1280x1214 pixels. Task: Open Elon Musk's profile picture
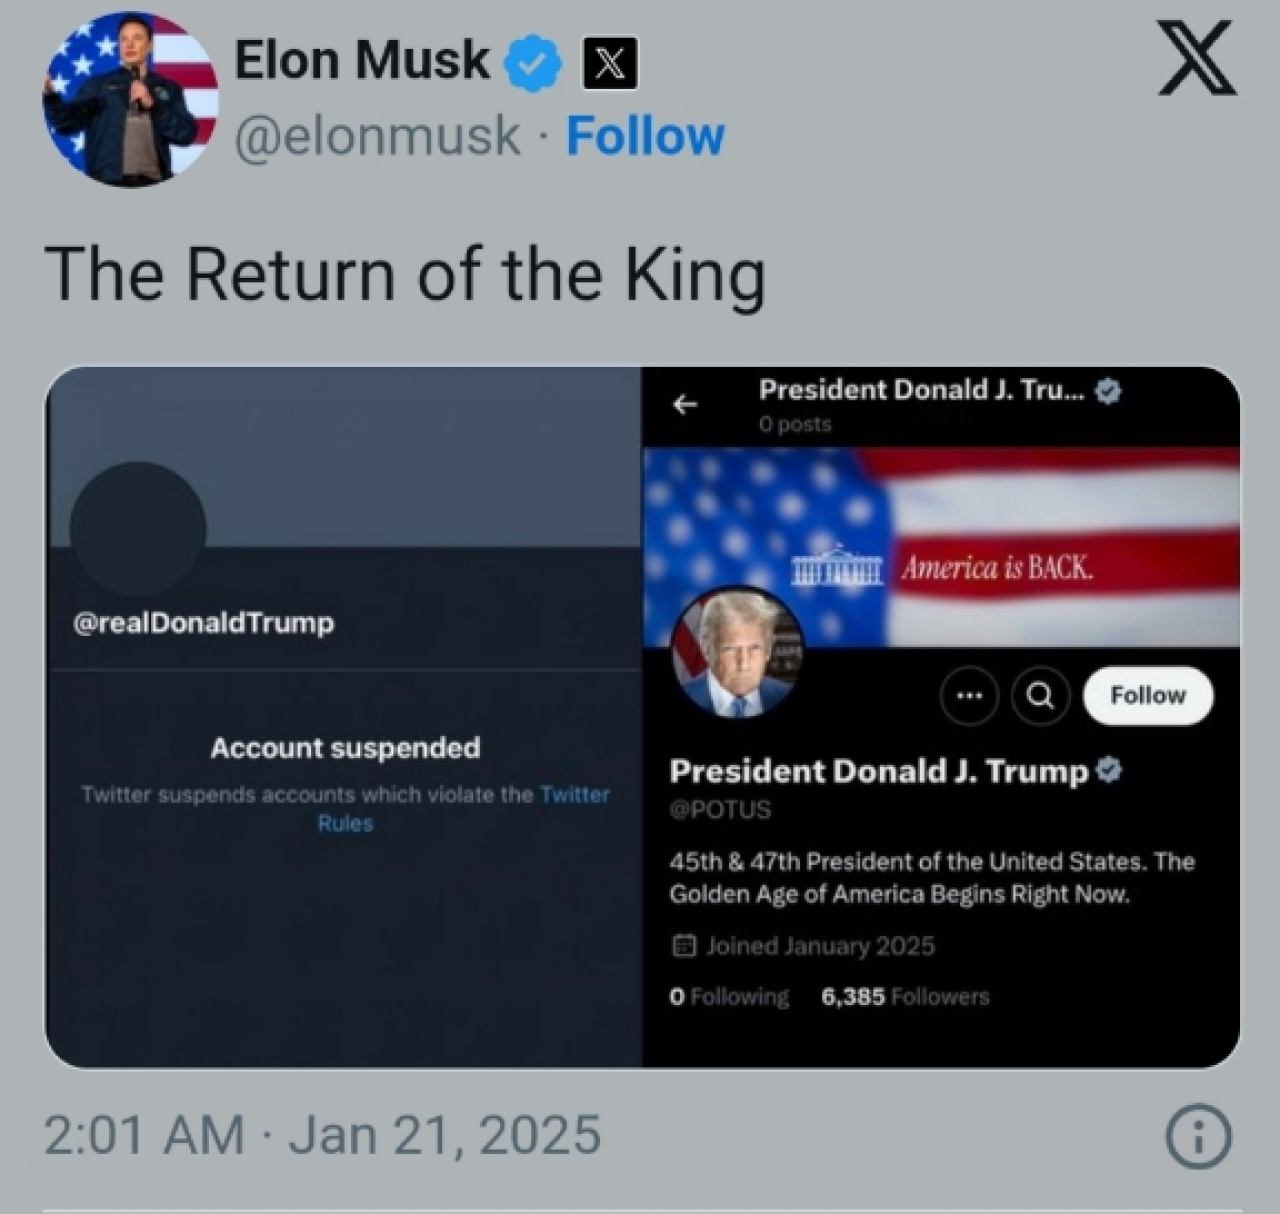click(130, 99)
